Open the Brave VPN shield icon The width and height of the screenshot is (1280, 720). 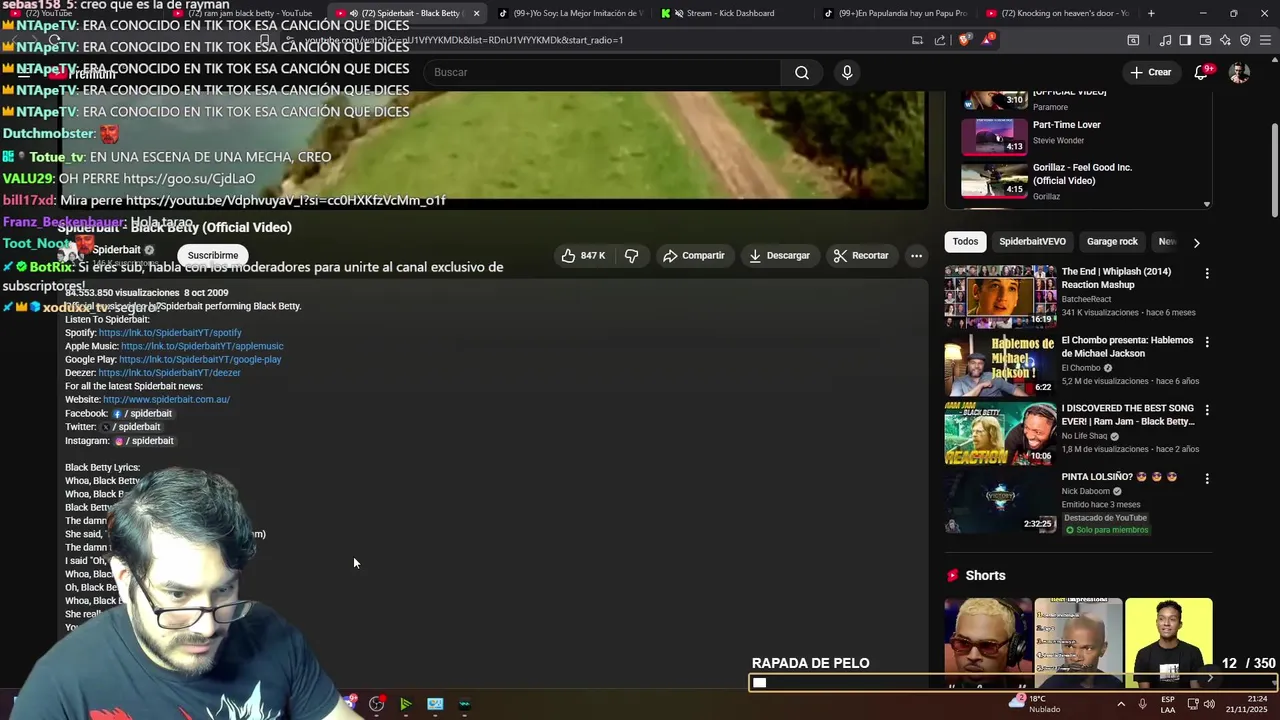[1245, 40]
